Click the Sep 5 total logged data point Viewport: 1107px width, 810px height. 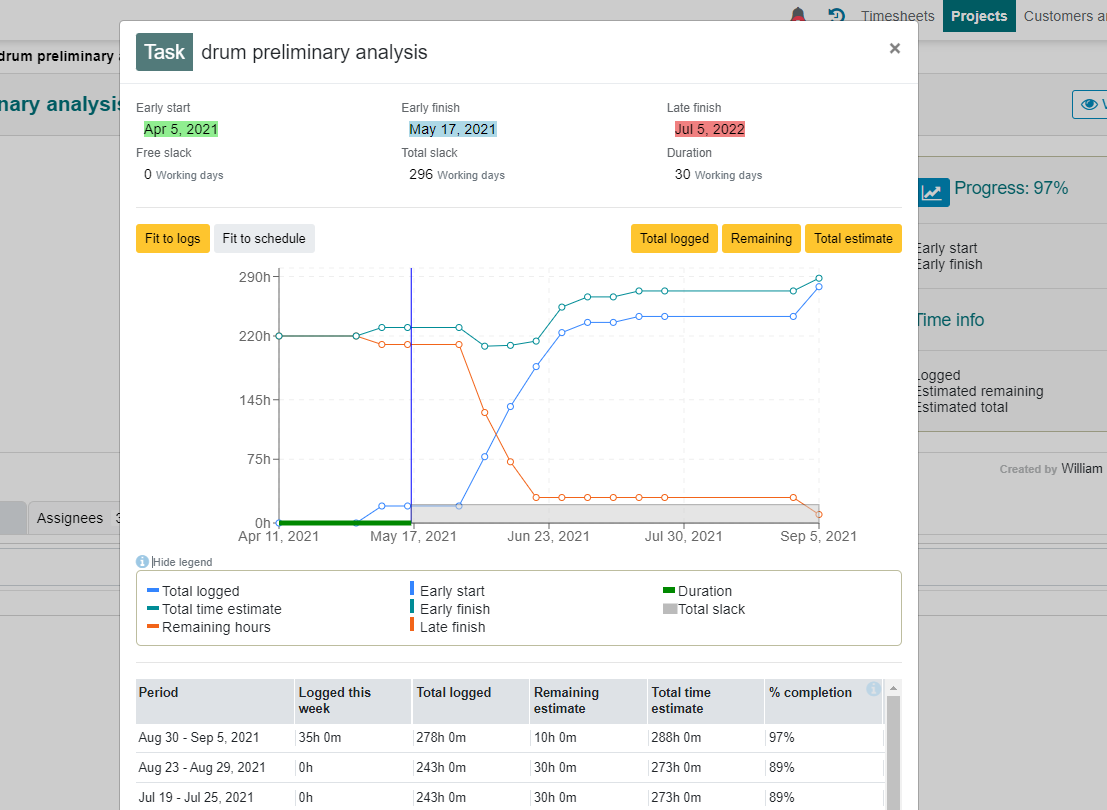(819, 287)
